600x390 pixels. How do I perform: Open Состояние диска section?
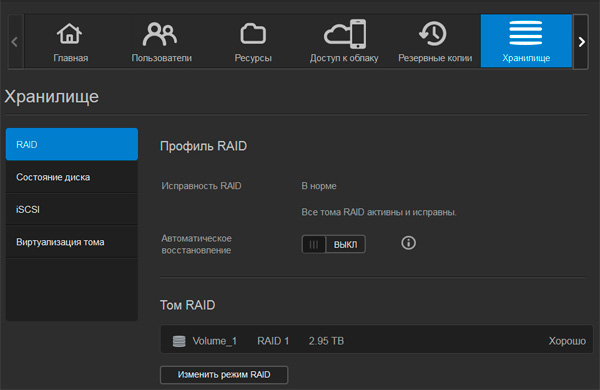[x=72, y=177]
